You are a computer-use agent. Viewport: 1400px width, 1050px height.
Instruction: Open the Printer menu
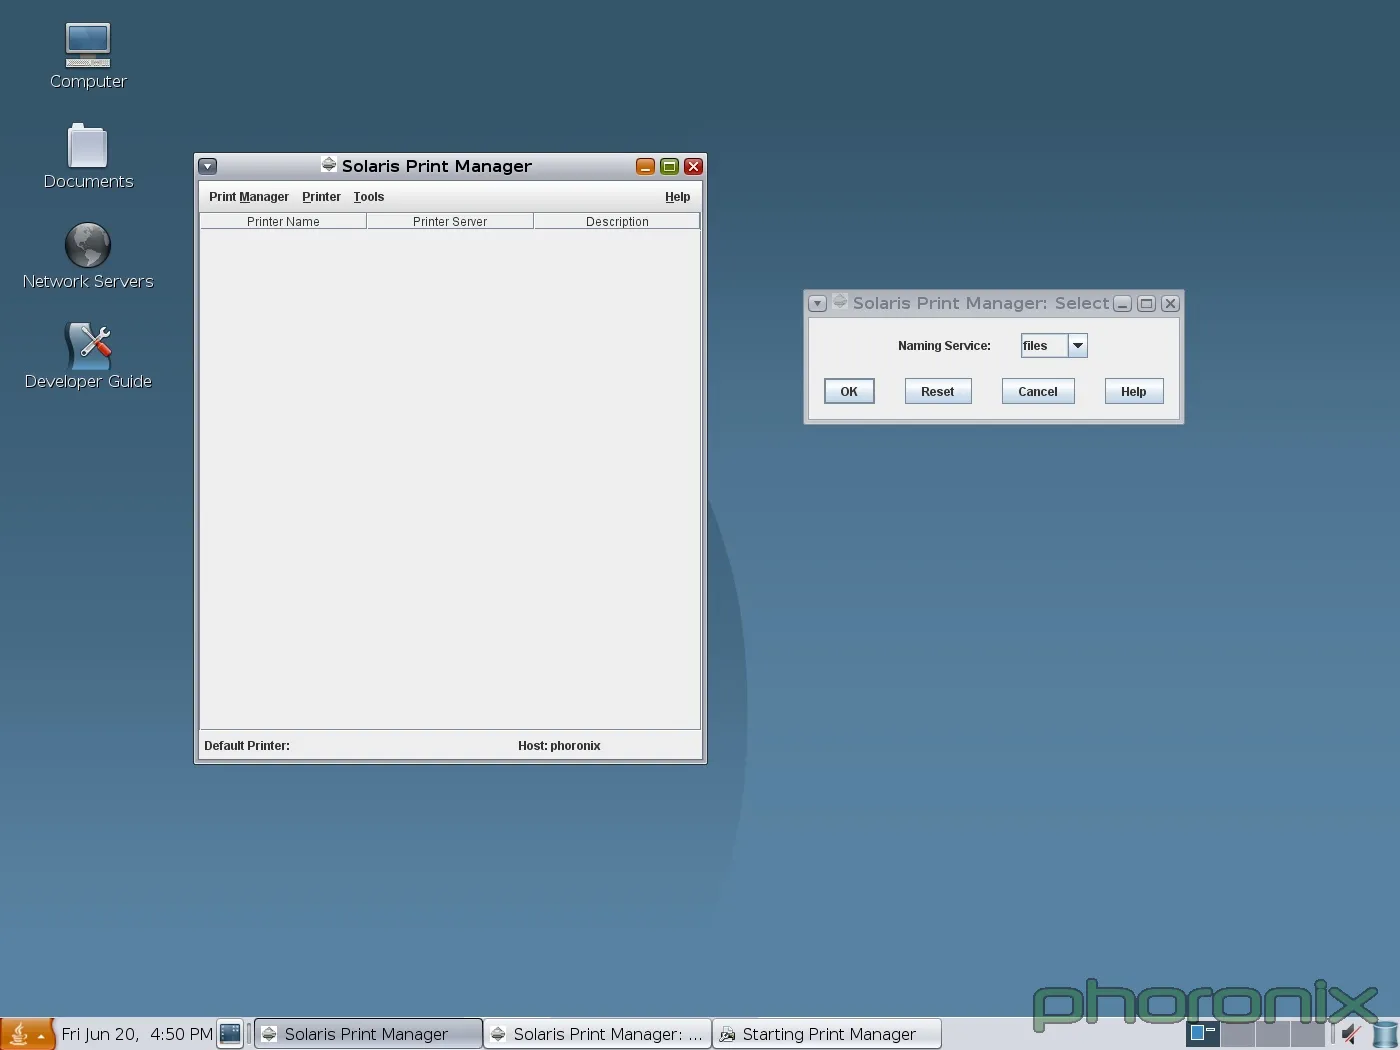tap(321, 197)
